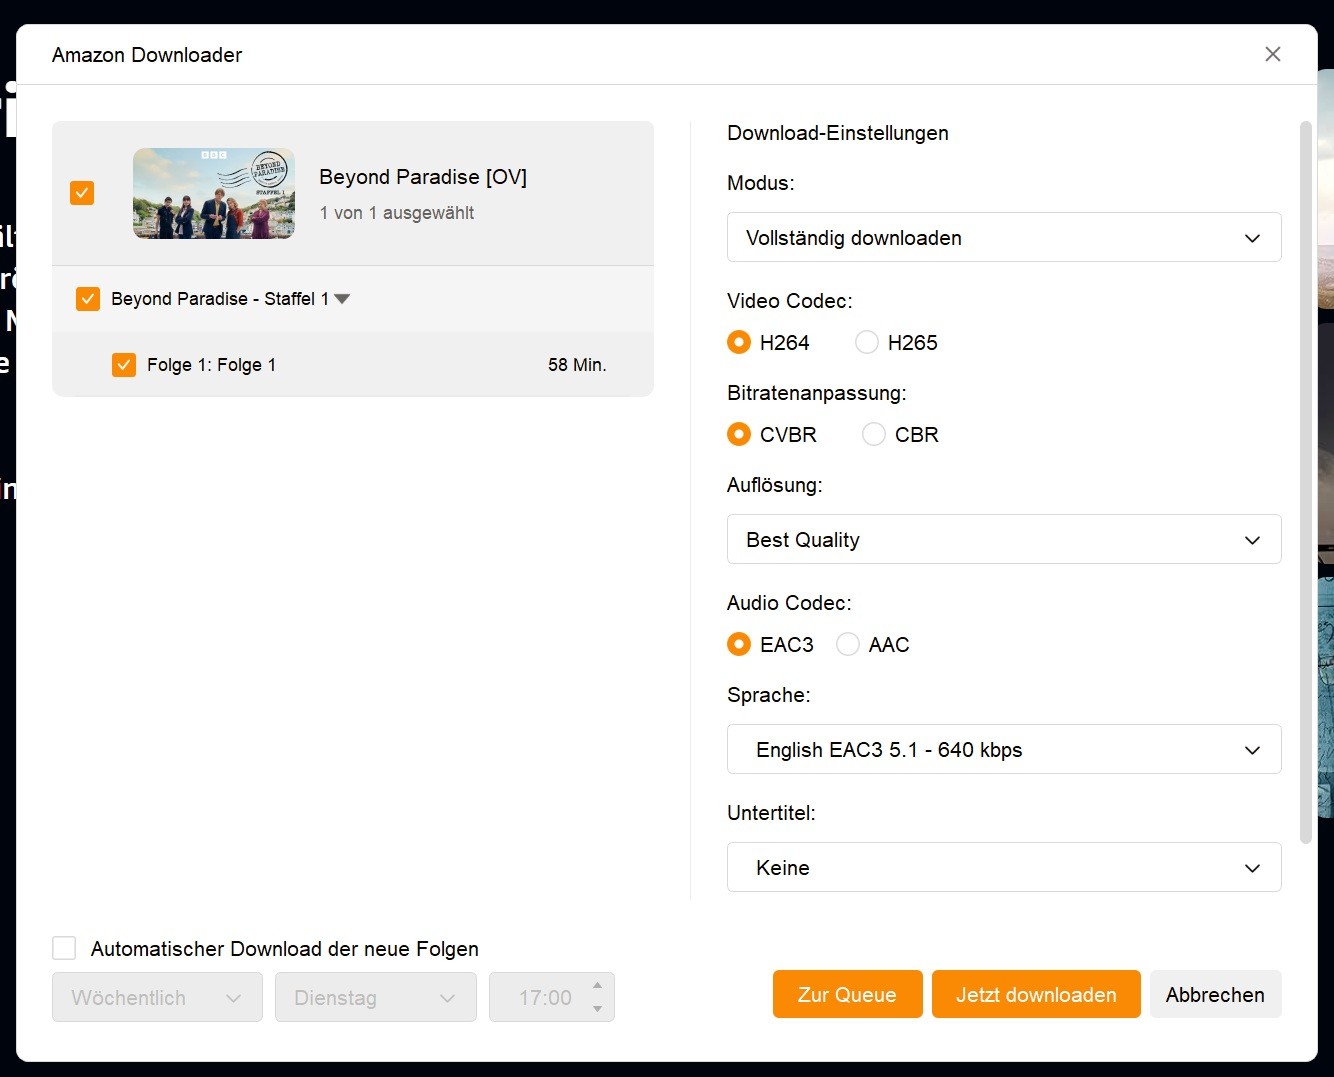Increase the time with the up stepper arrow

coord(597,985)
